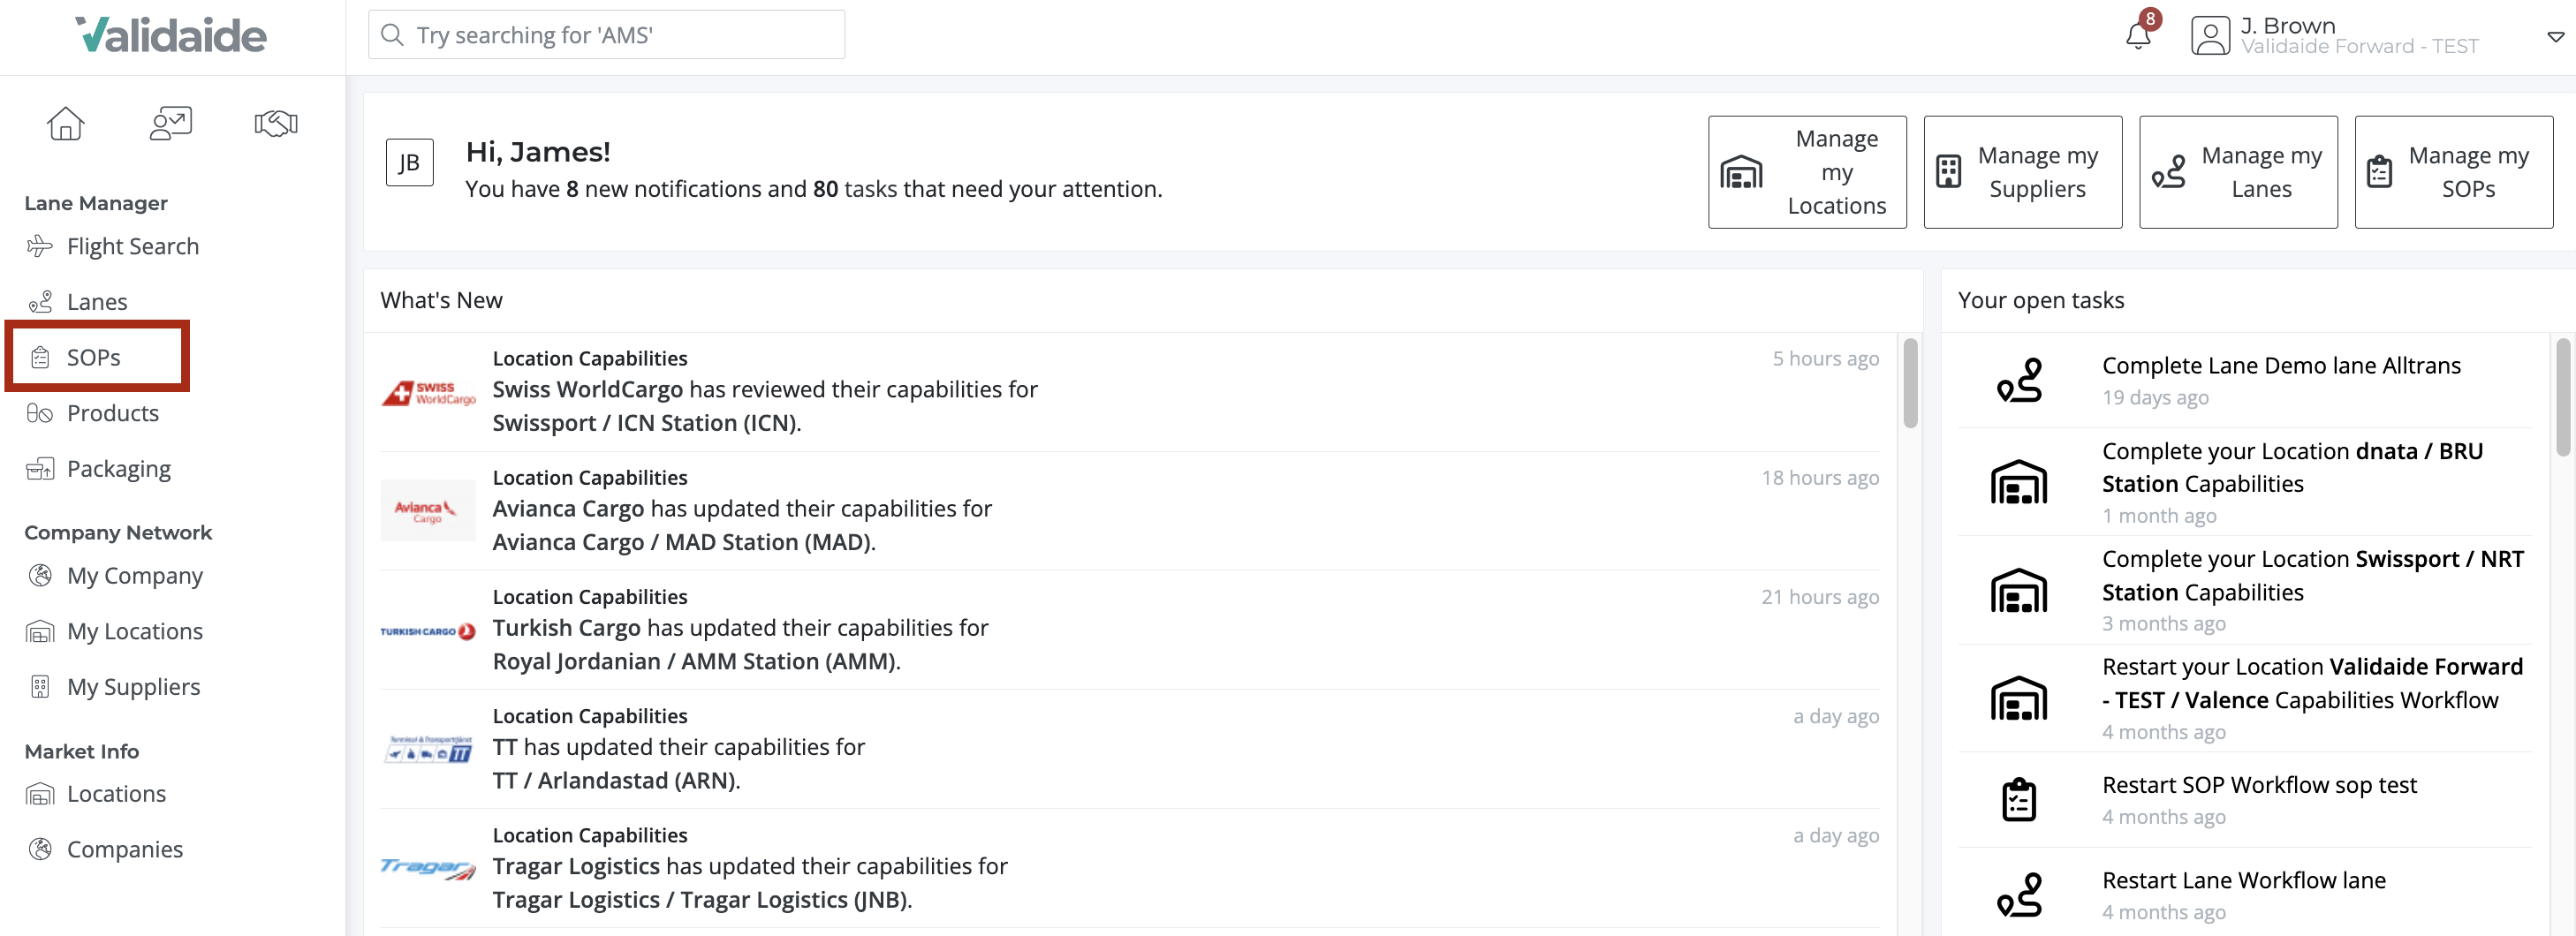Open task Complete Lane Demo lane Alltrans
This screenshot has height=936, width=2576.
(x=2281, y=365)
